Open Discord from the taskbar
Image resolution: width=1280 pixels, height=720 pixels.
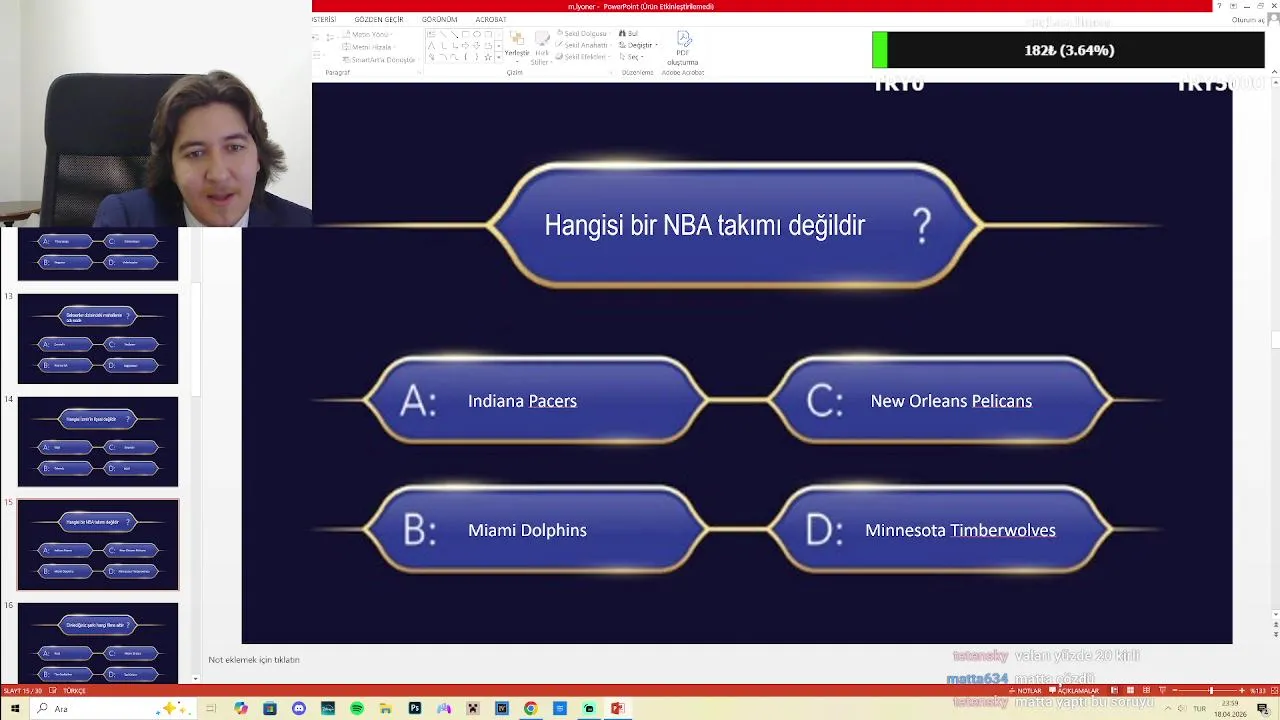point(299,708)
